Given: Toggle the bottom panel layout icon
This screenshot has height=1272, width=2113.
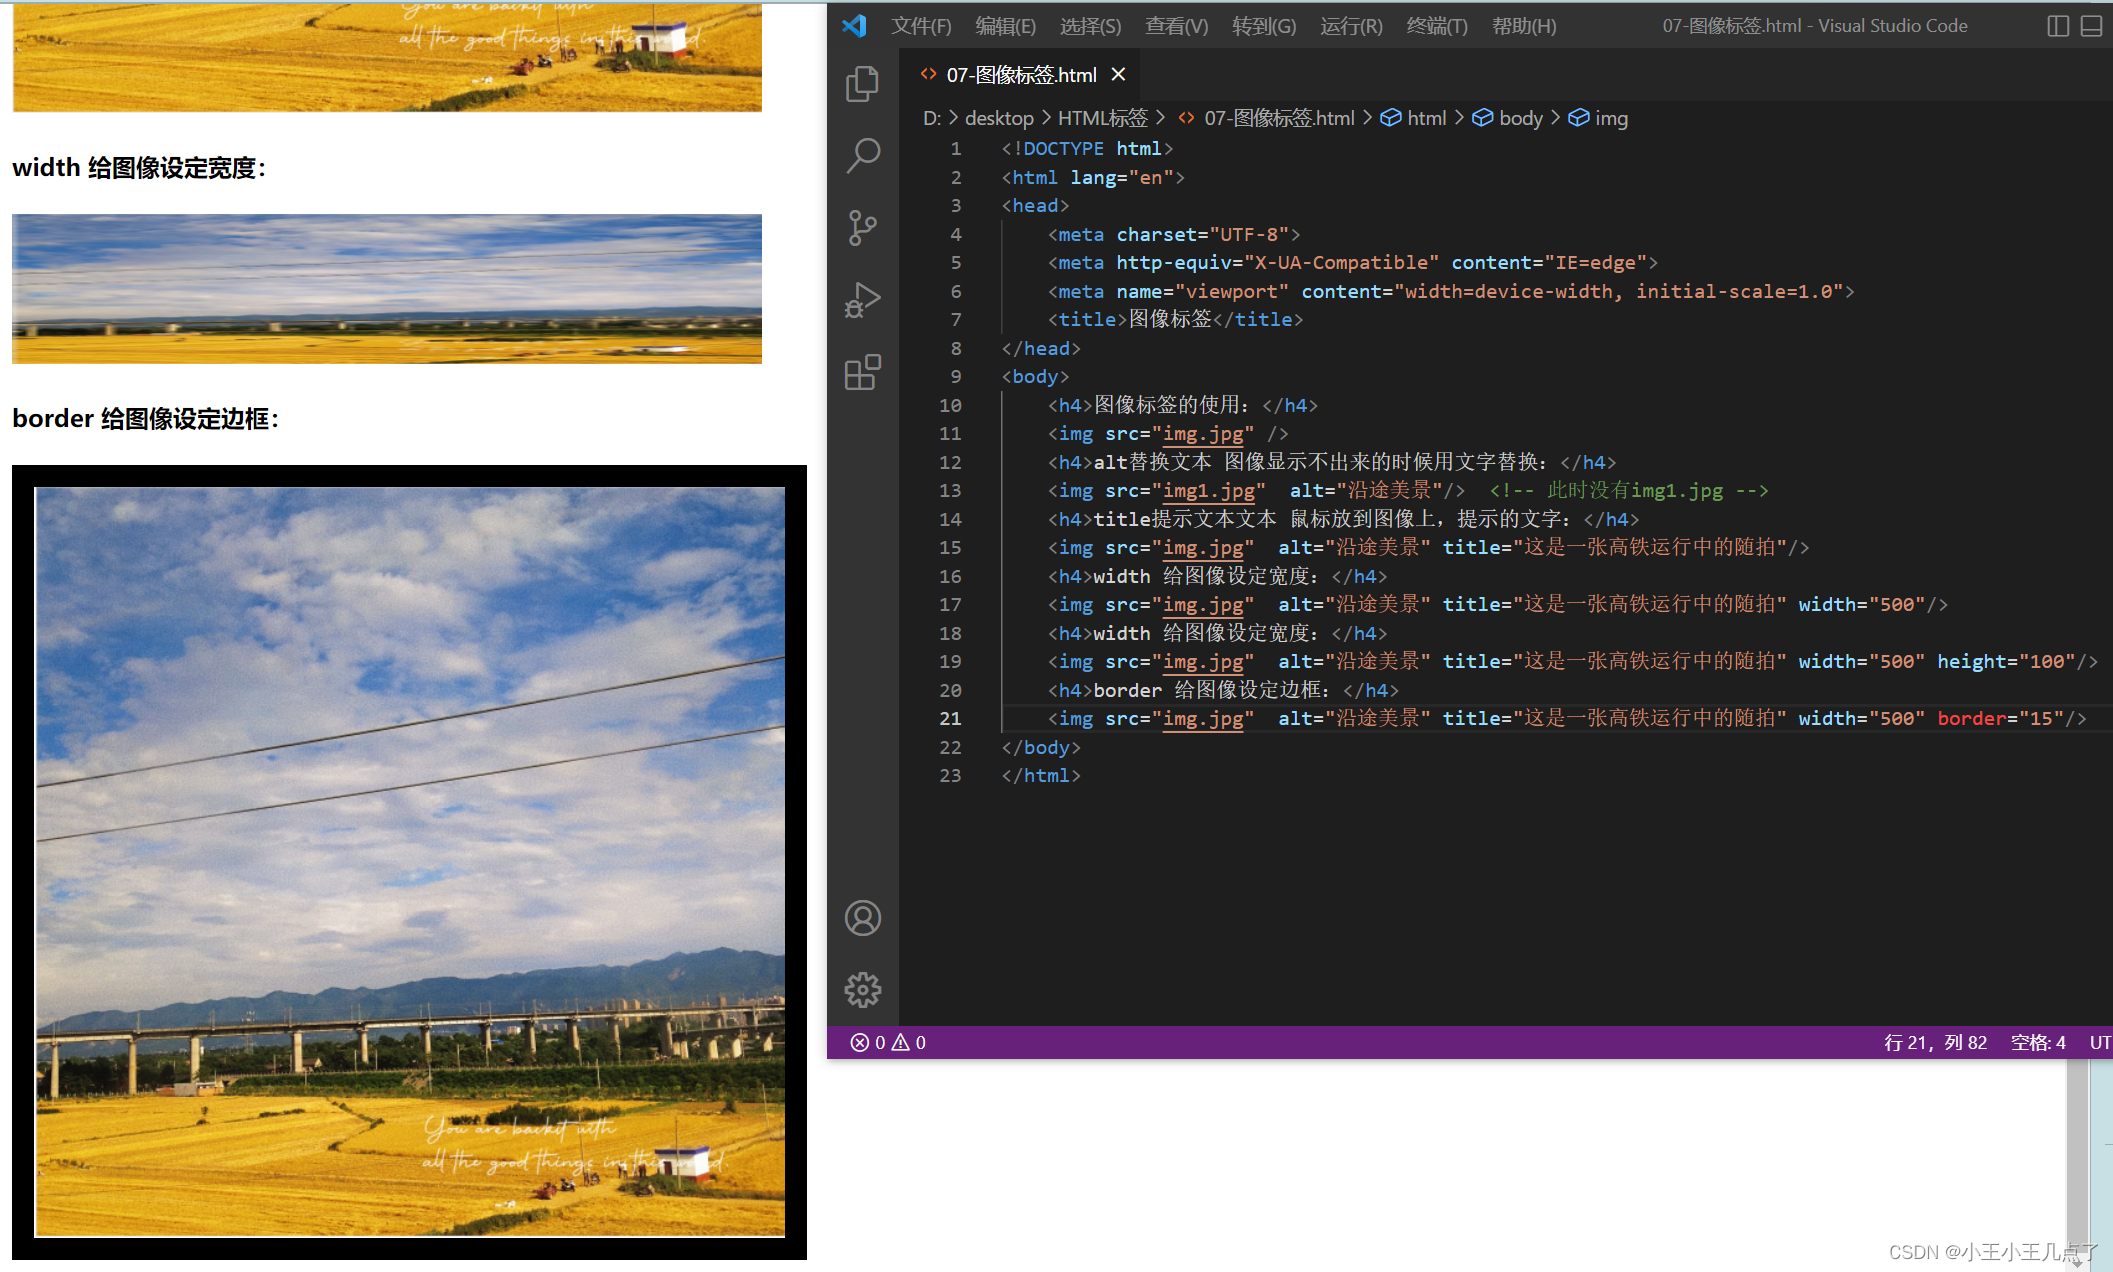Looking at the screenshot, I should (2091, 26).
